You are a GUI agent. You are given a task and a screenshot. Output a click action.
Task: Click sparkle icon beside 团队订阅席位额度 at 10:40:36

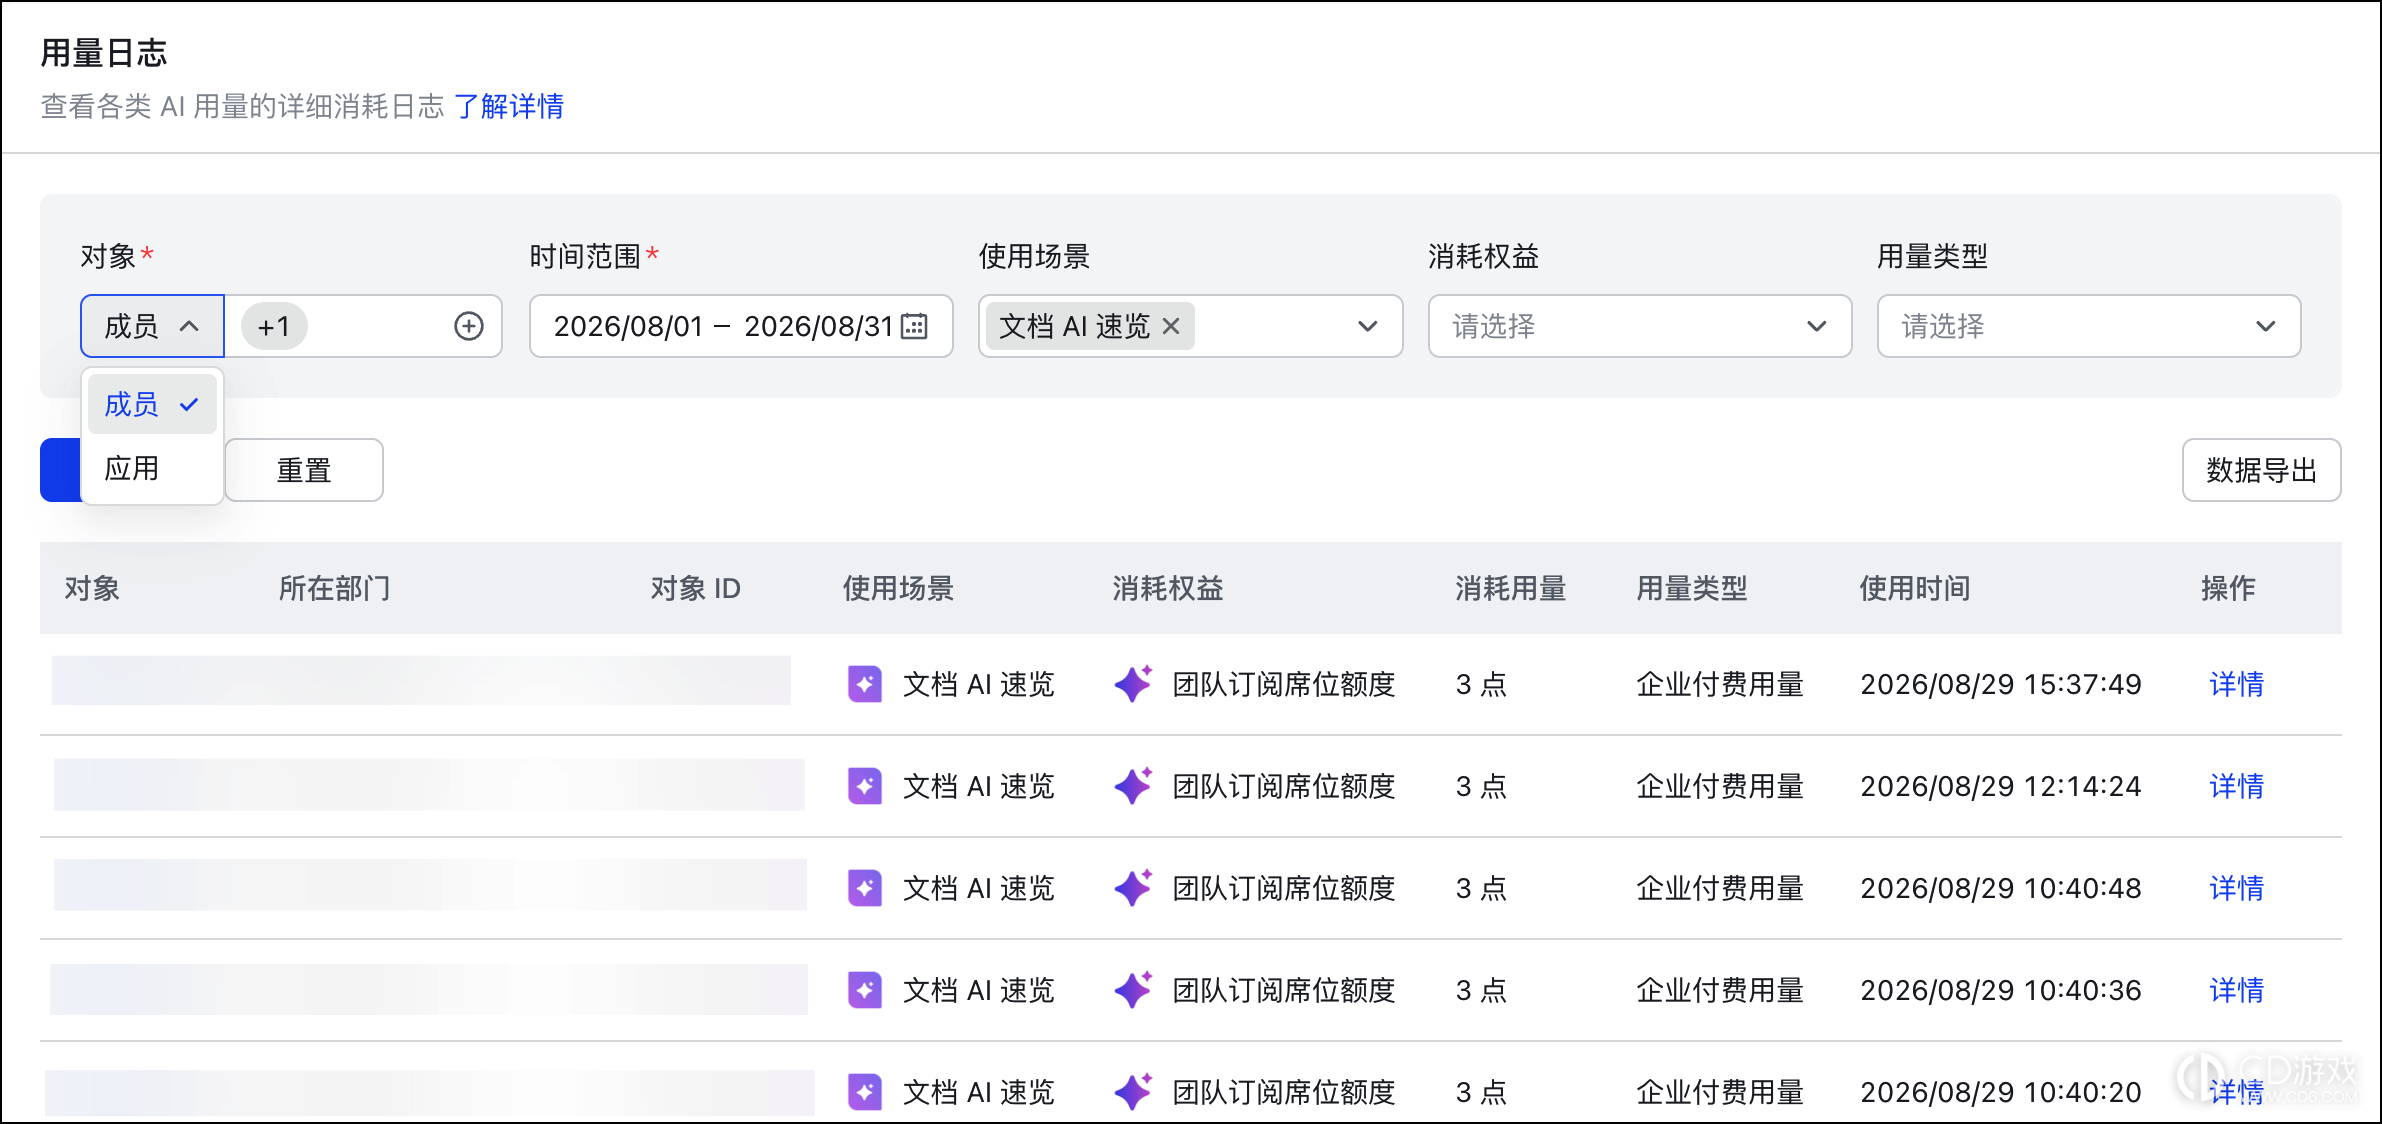tap(1134, 990)
